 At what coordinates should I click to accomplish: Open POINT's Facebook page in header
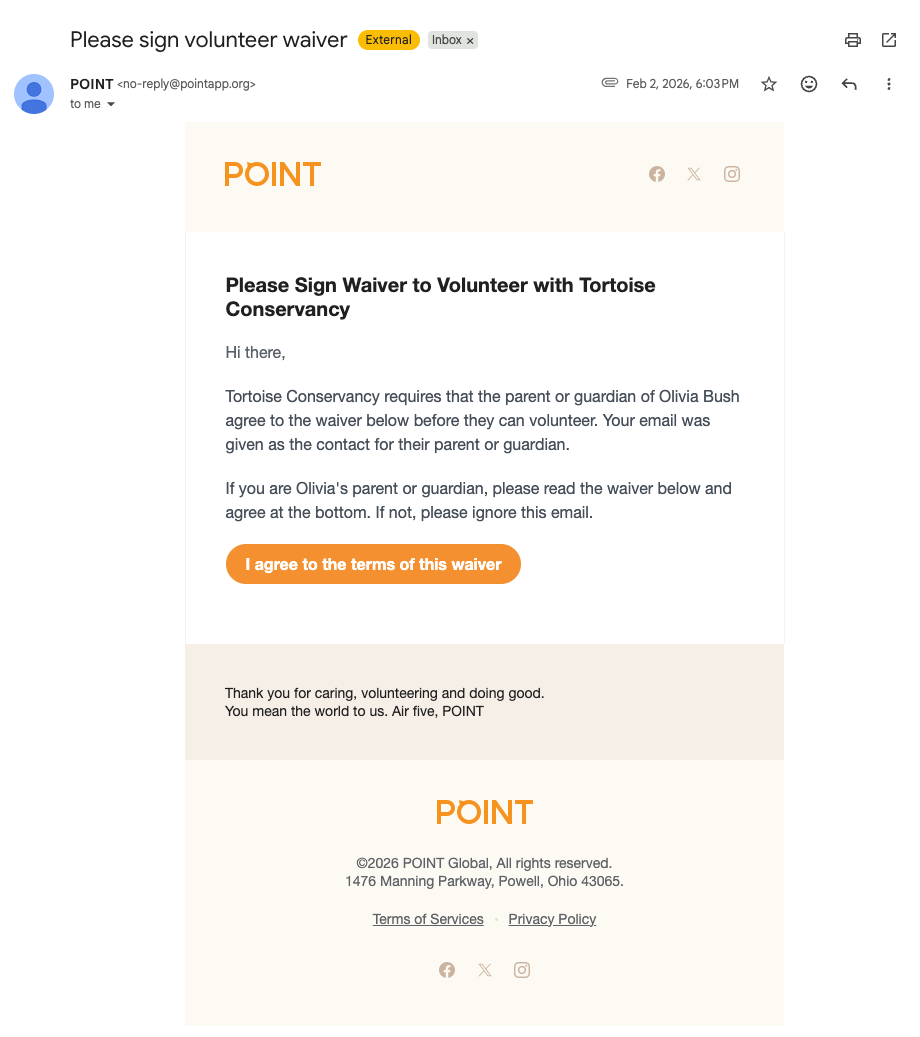coord(657,174)
